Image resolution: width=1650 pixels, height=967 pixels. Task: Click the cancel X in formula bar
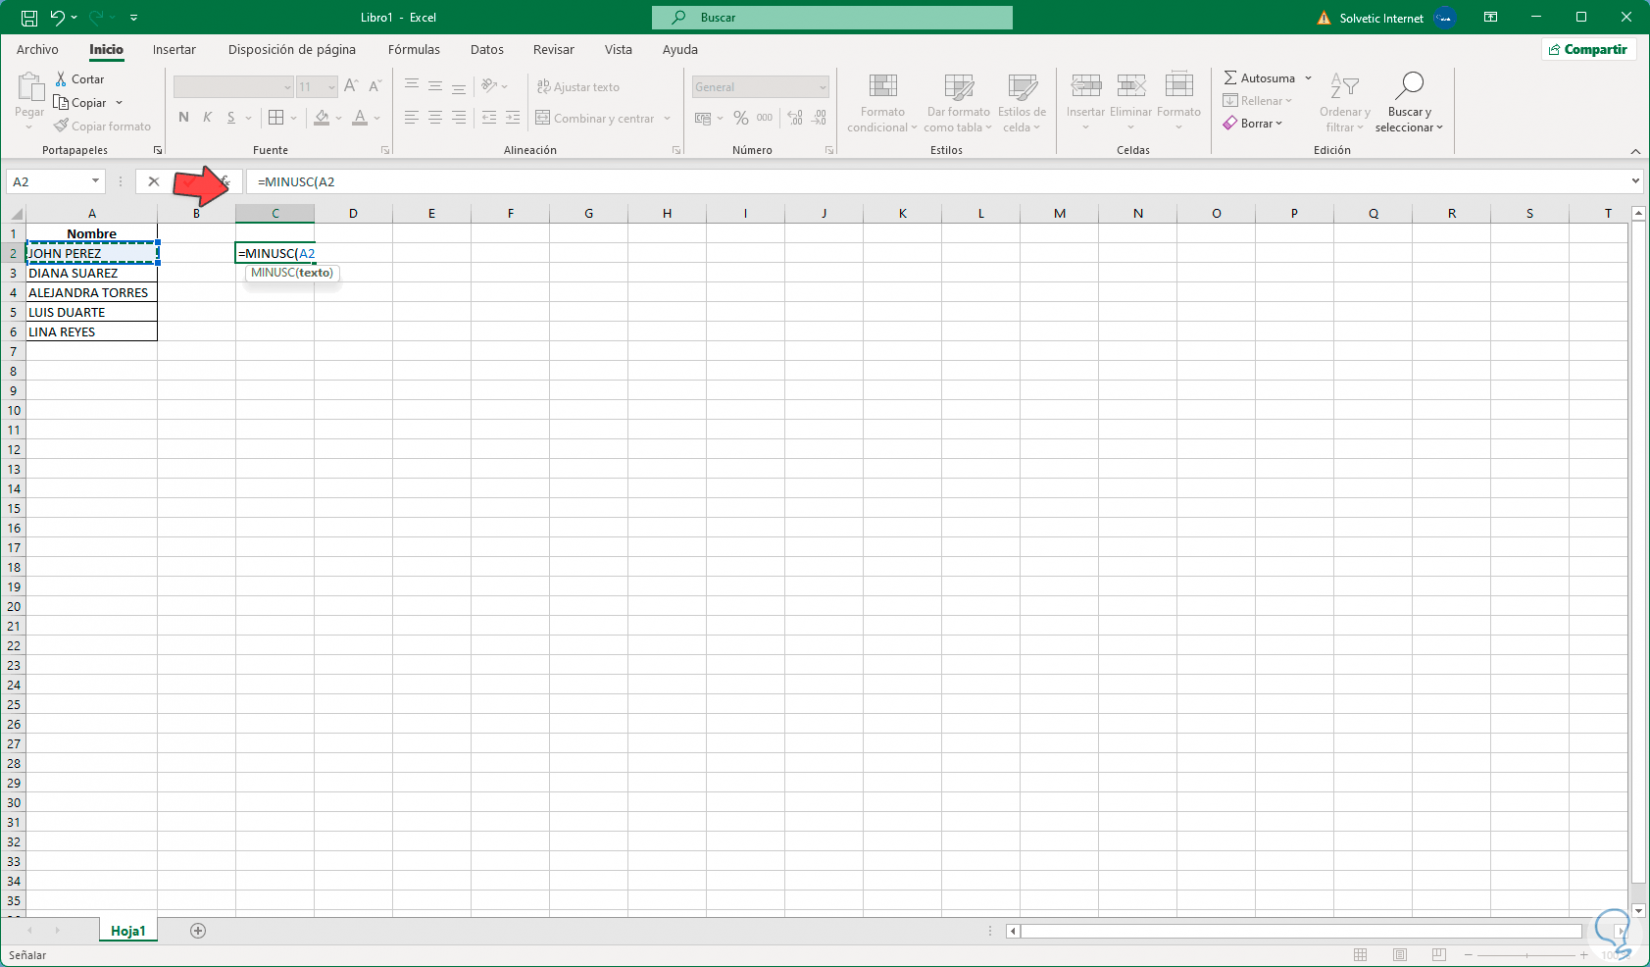coord(153,181)
